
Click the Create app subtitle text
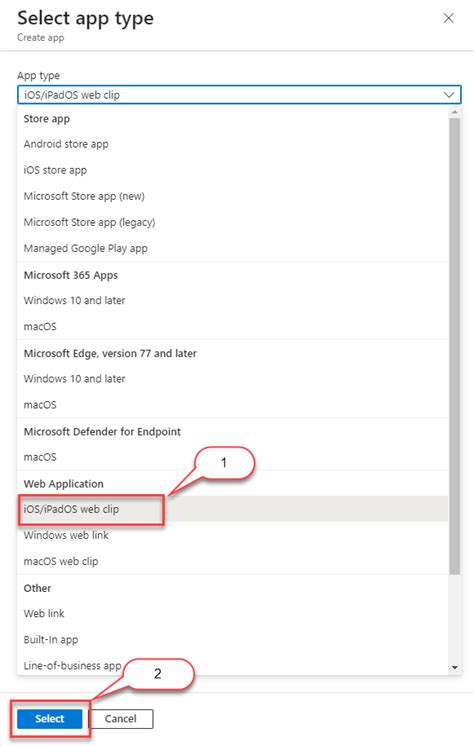(40, 38)
